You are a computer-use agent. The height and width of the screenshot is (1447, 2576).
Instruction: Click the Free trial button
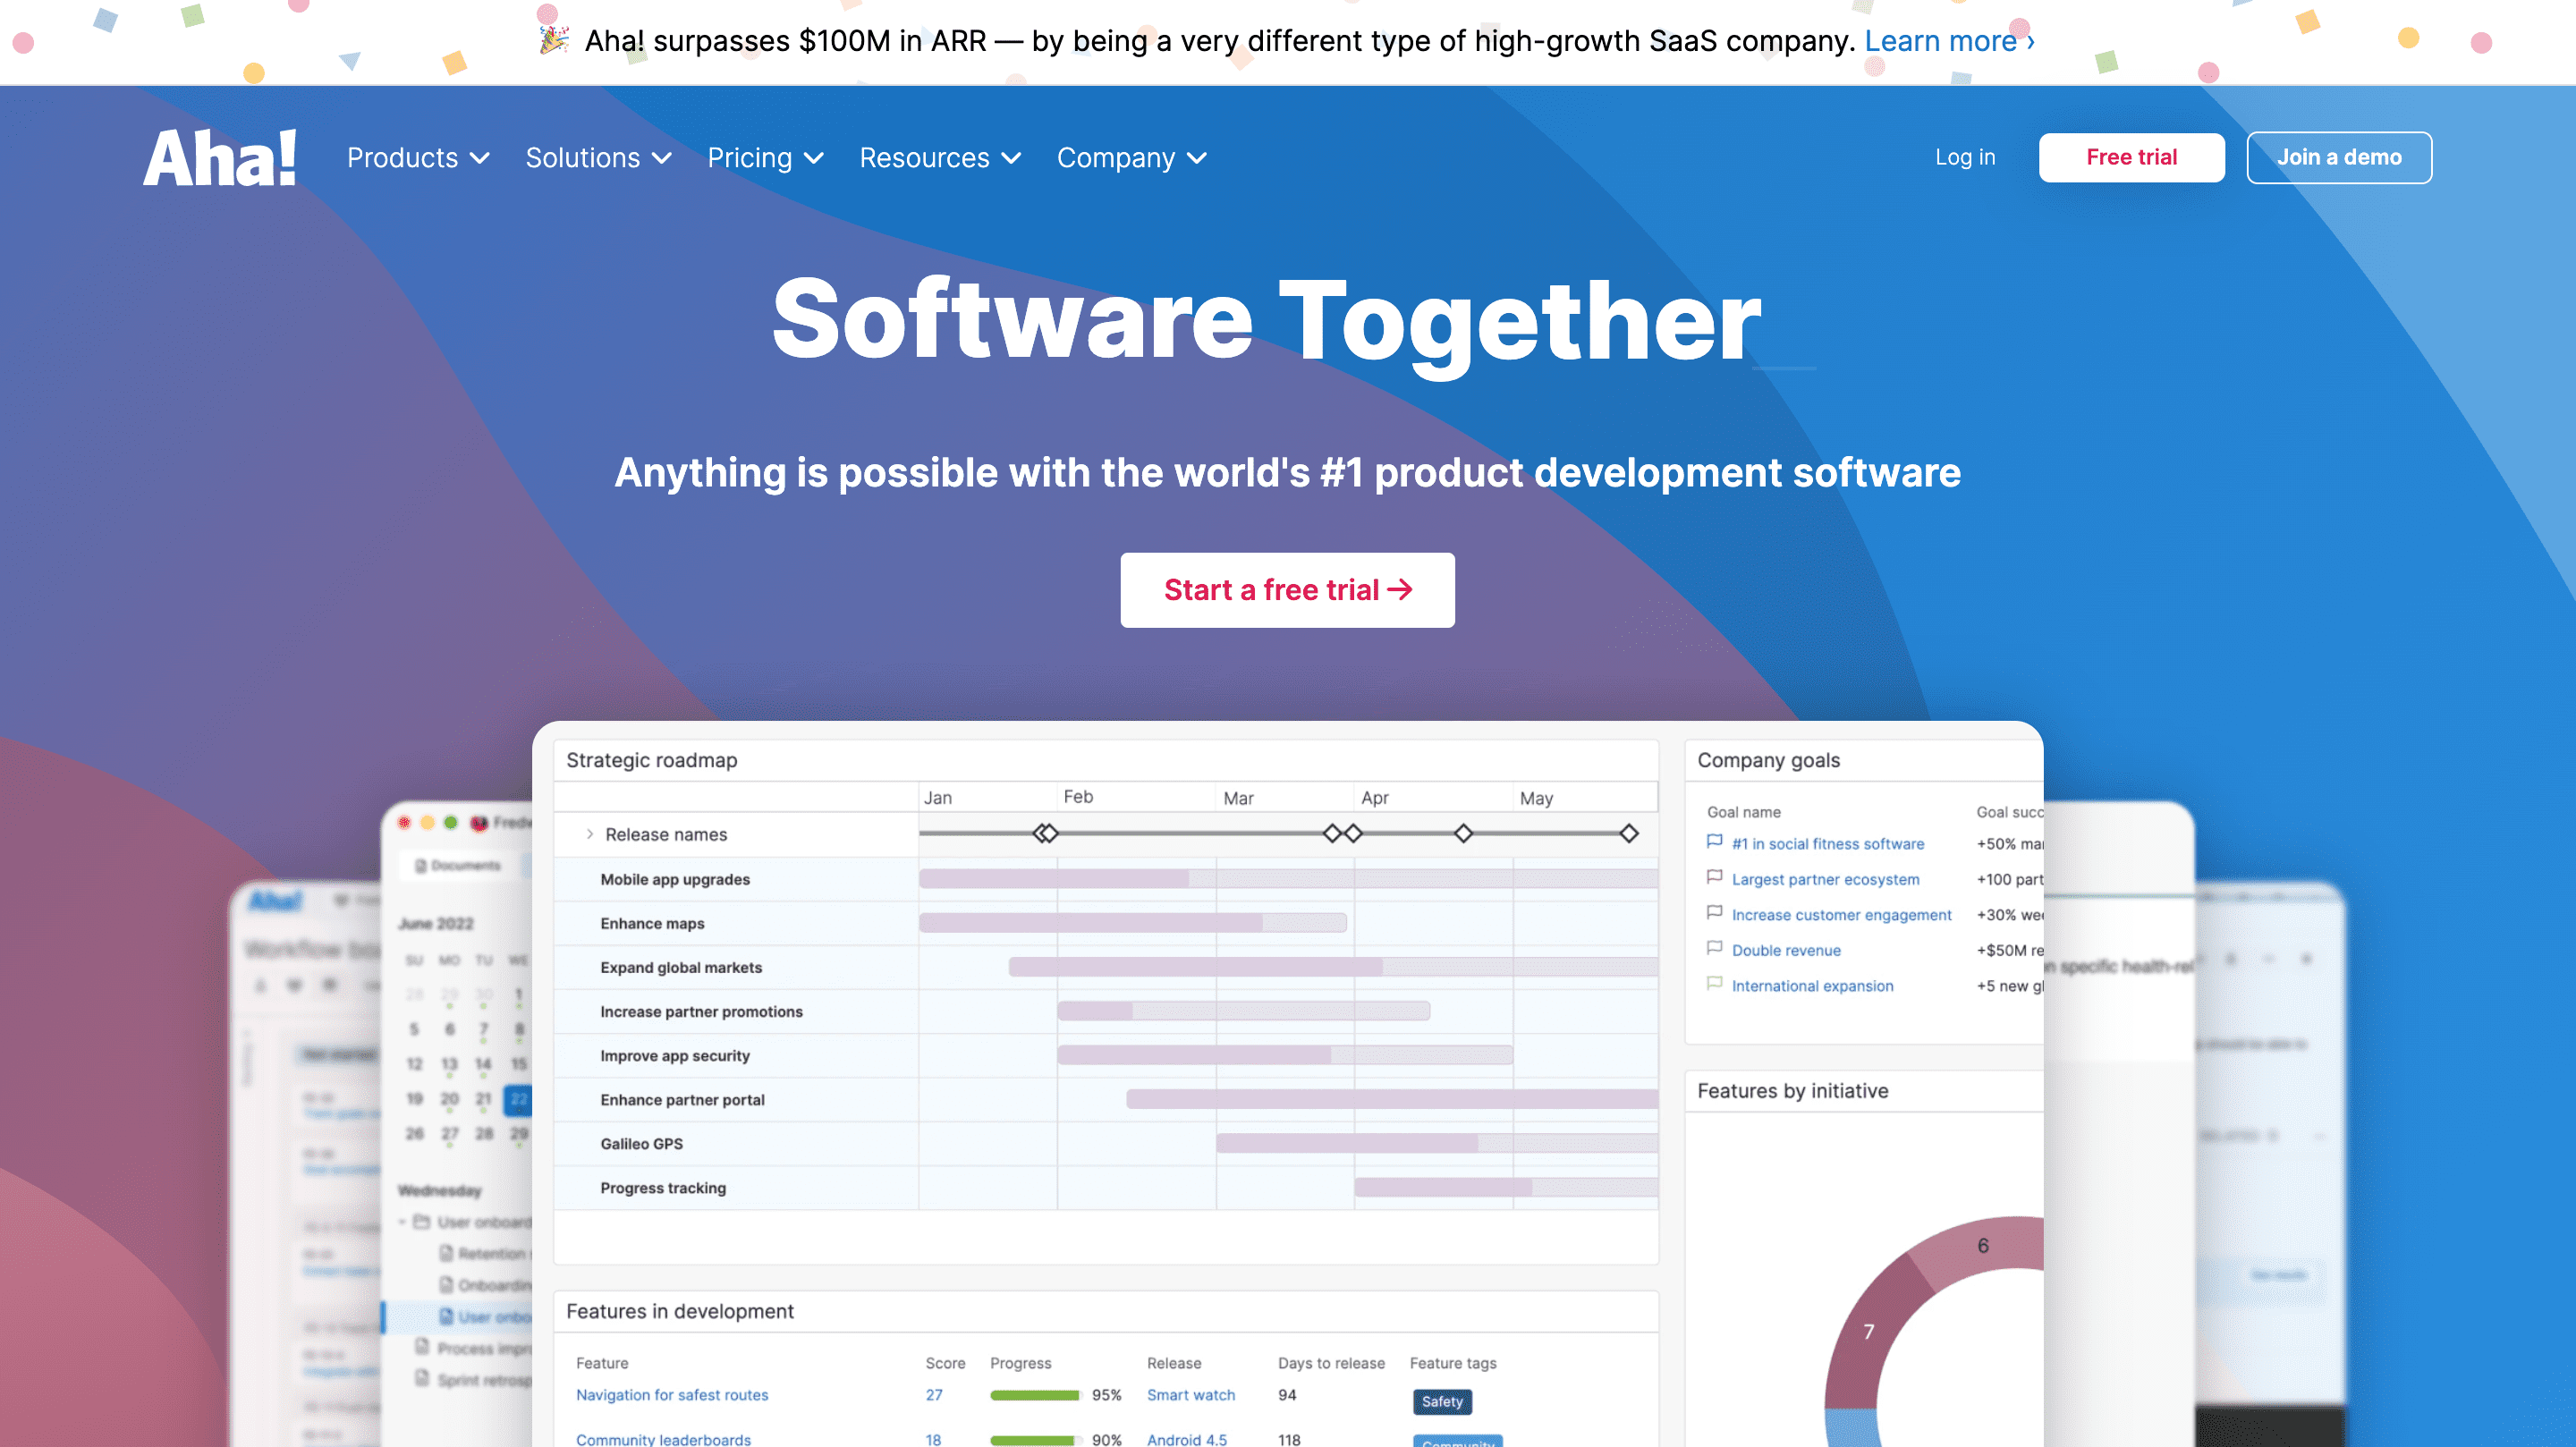tap(2131, 157)
